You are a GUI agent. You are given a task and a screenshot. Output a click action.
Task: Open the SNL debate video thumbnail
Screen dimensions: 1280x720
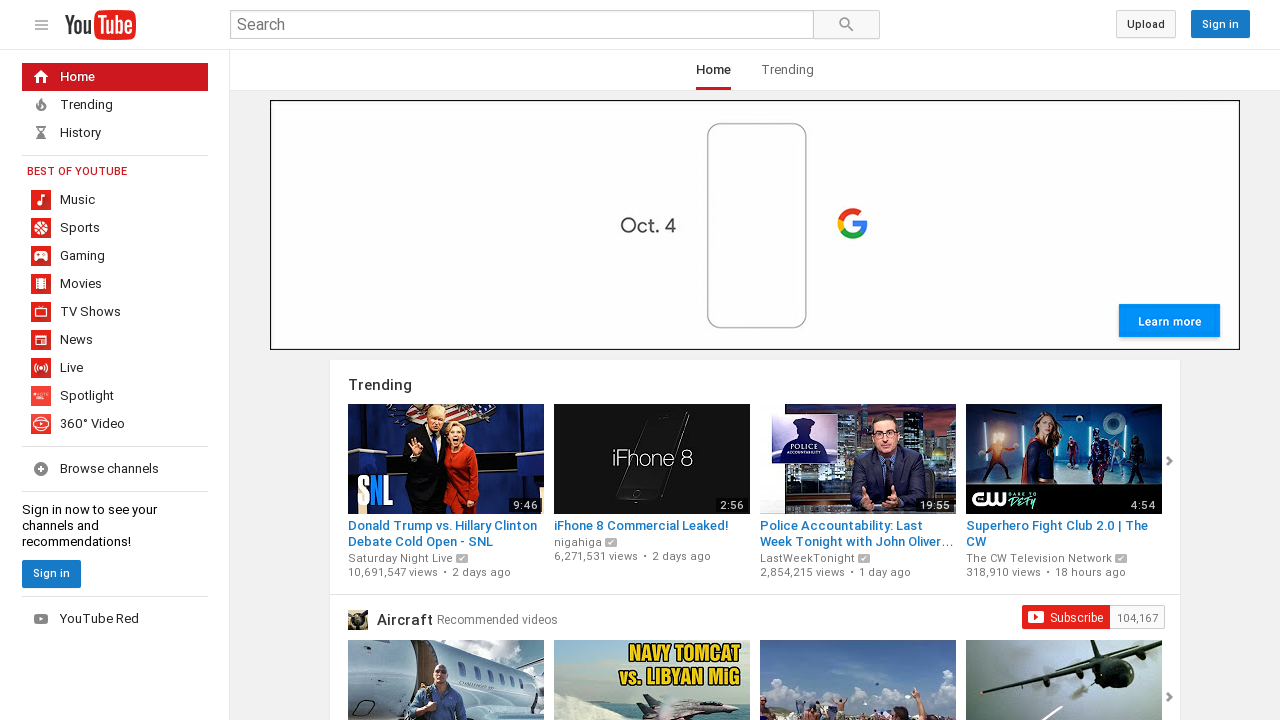(x=446, y=459)
